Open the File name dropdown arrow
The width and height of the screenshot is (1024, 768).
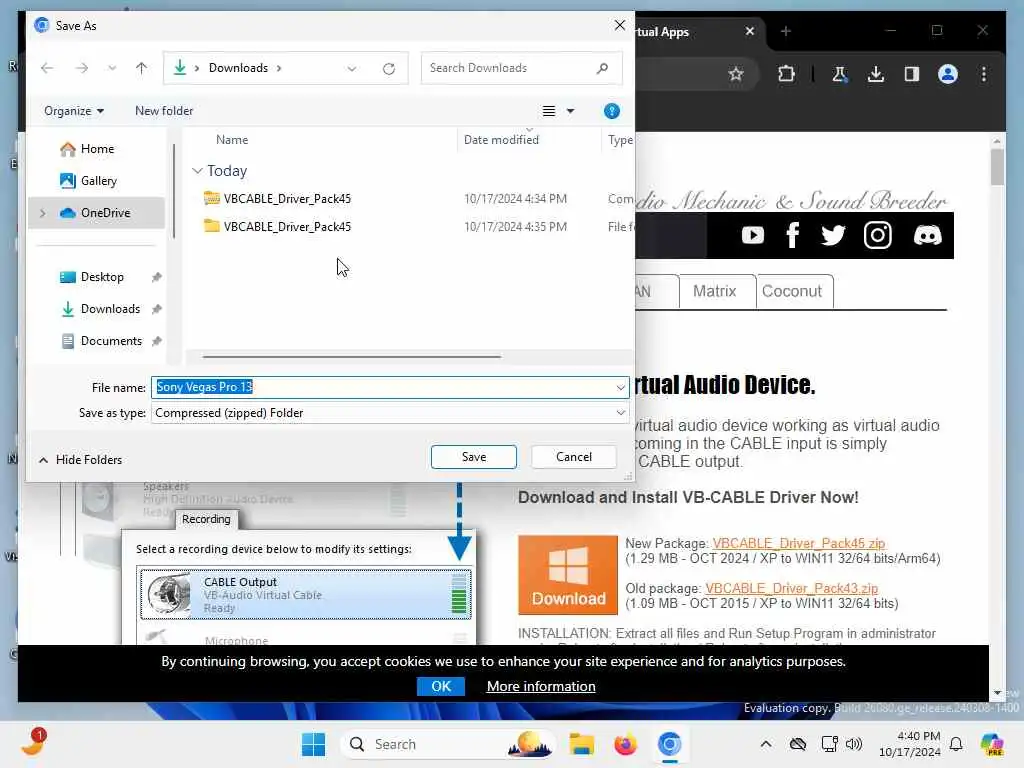tap(620, 388)
